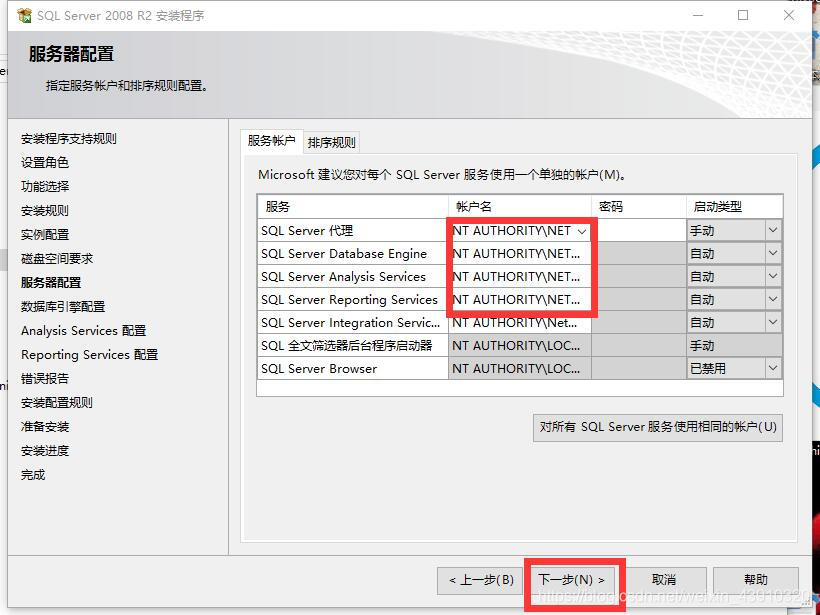Click the 手动 startup value for 全文筛选器

click(x=734, y=346)
